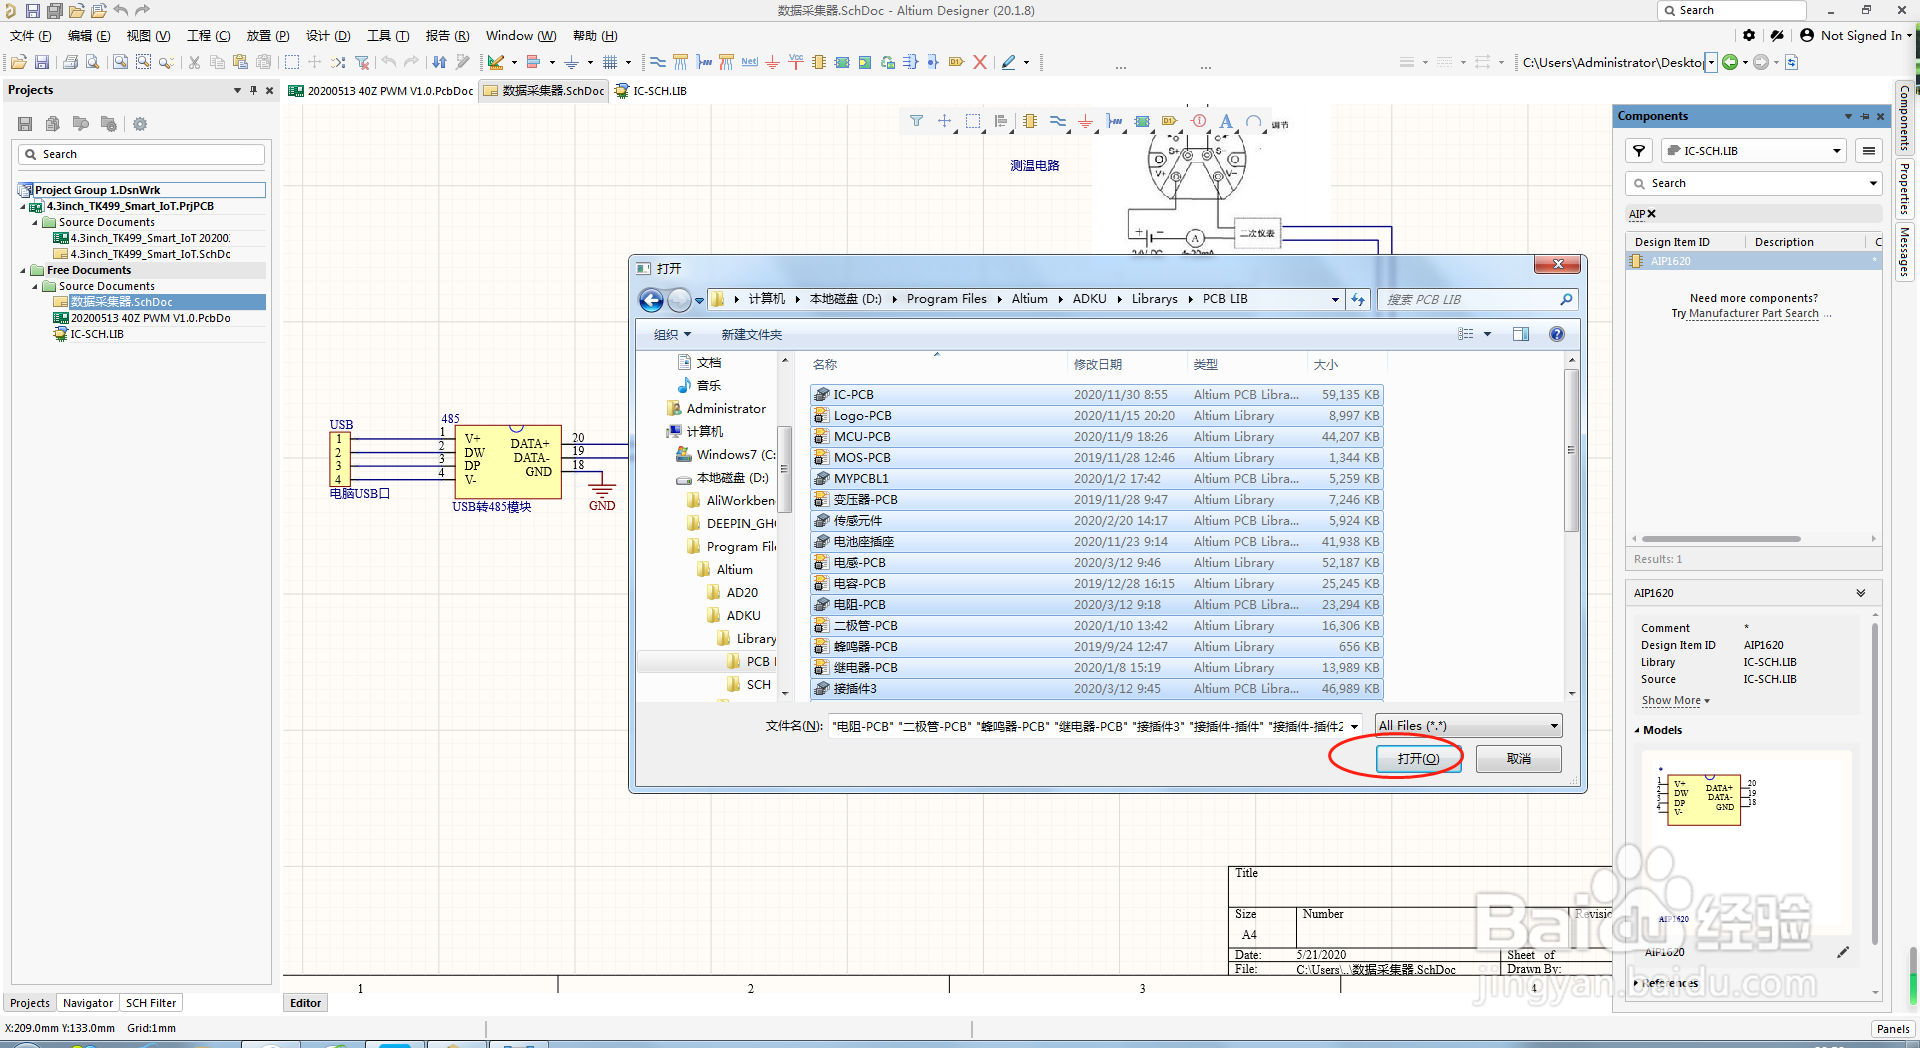
Task: Click the help question mark icon in the dialog
Action: point(1557,334)
